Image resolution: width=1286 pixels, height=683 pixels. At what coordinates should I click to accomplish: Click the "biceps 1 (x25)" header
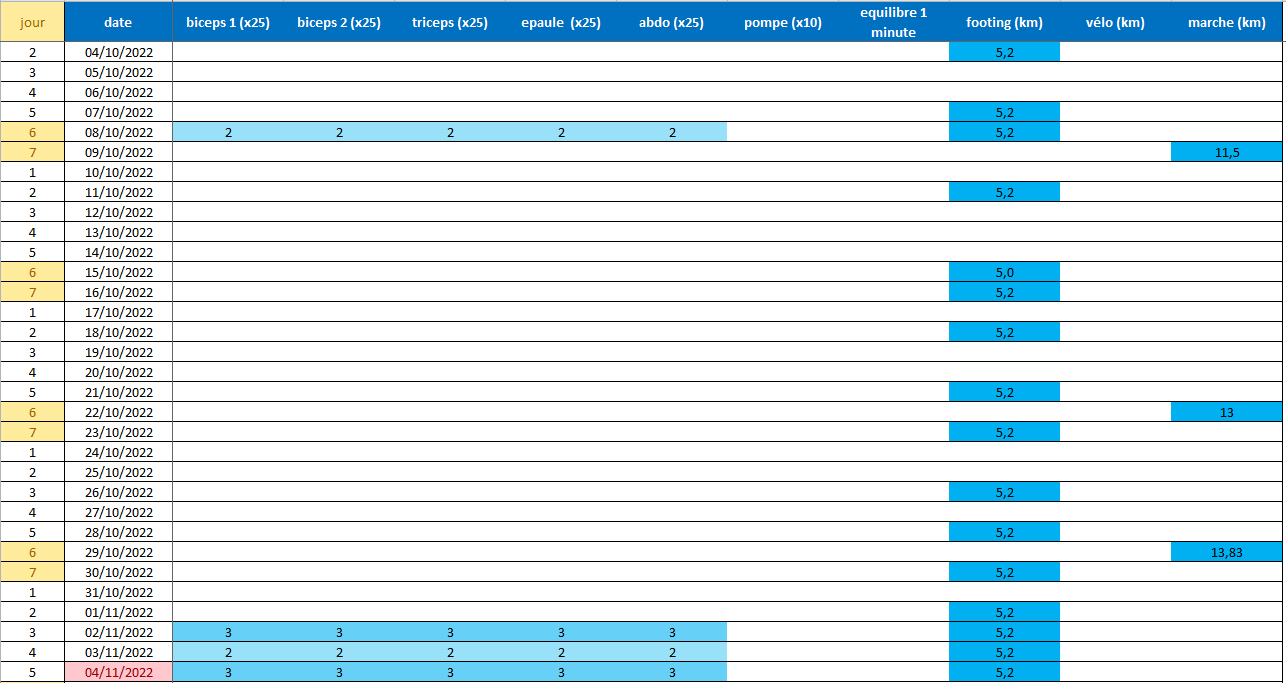coord(228,22)
